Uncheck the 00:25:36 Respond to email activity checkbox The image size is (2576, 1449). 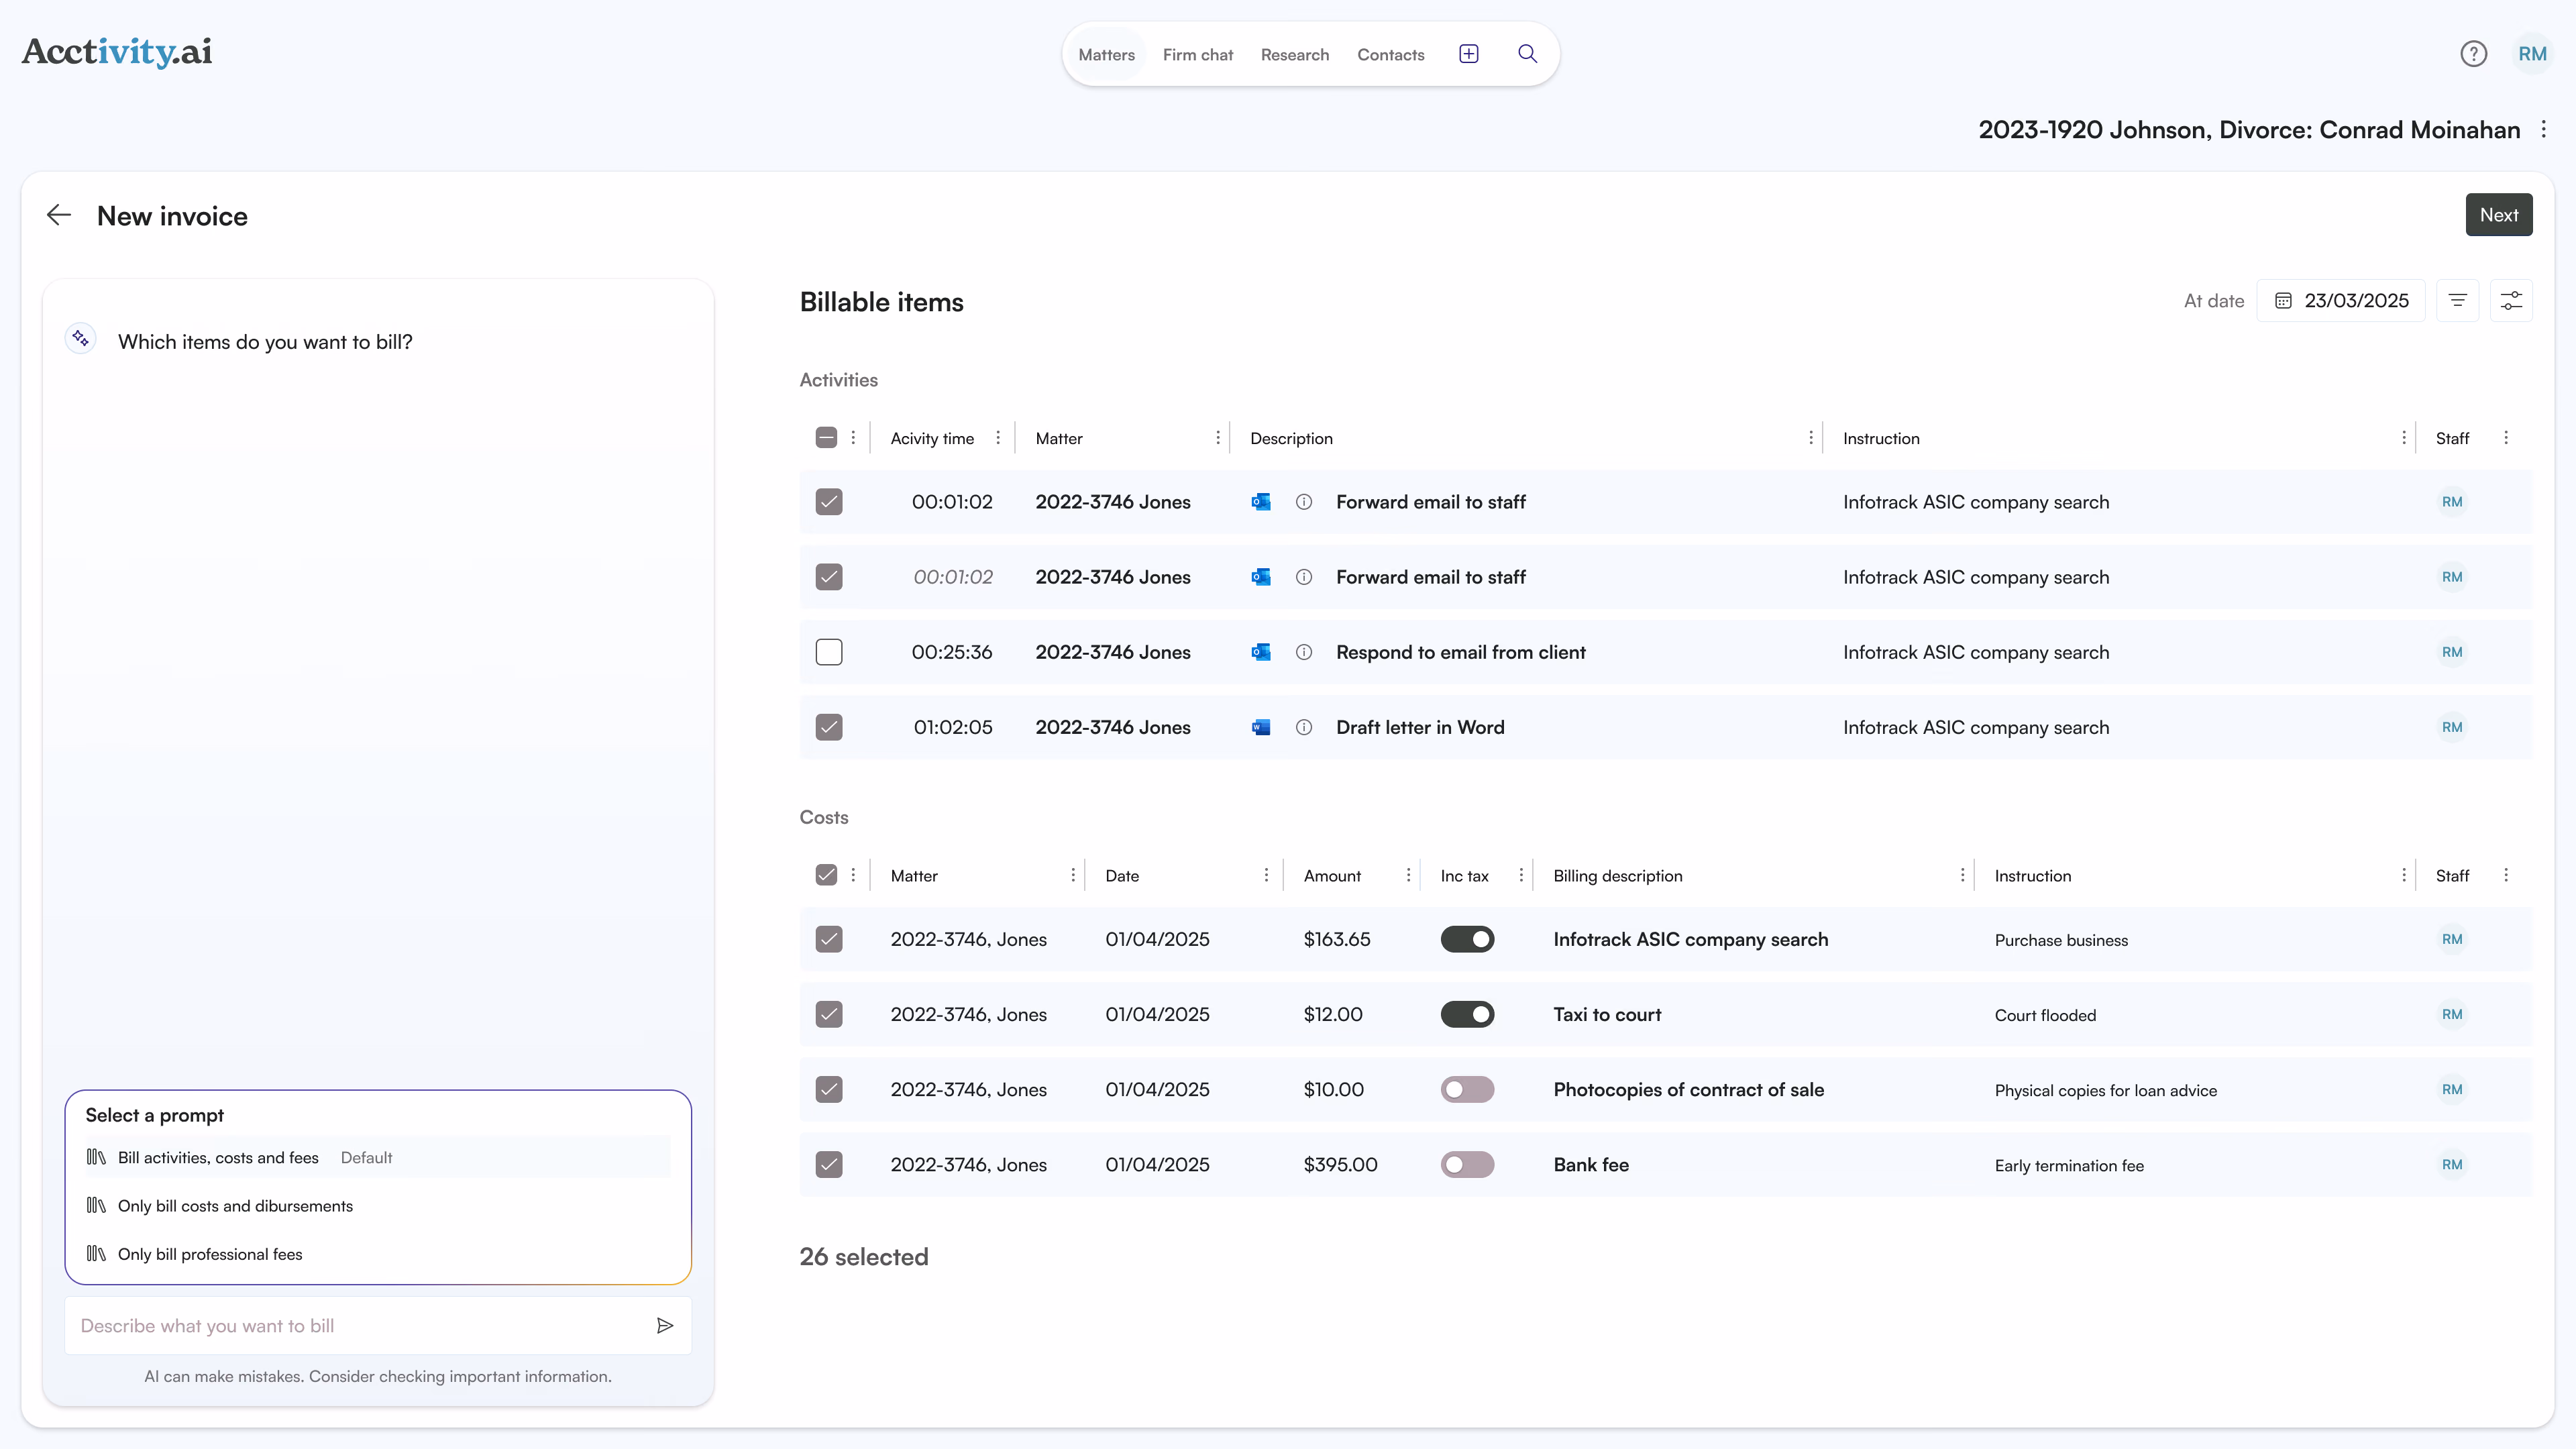click(829, 652)
